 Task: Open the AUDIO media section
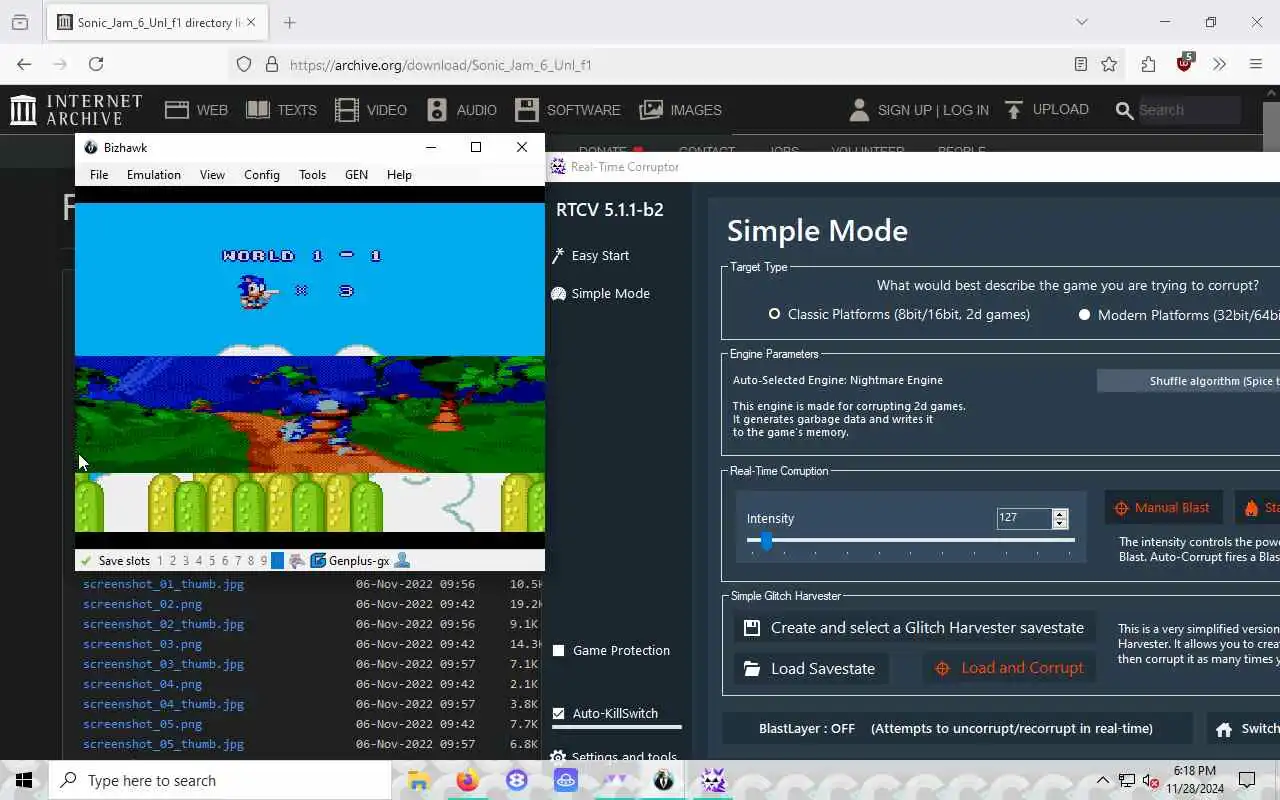(x=461, y=110)
